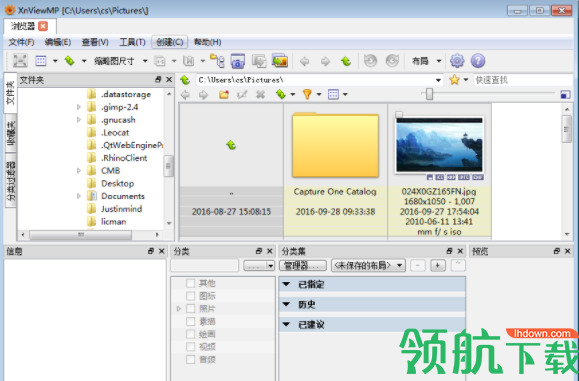This screenshot has width=579, height=381.
Task: Rotate image clockwise
Action: pyautogui.click(x=392, y=61)
